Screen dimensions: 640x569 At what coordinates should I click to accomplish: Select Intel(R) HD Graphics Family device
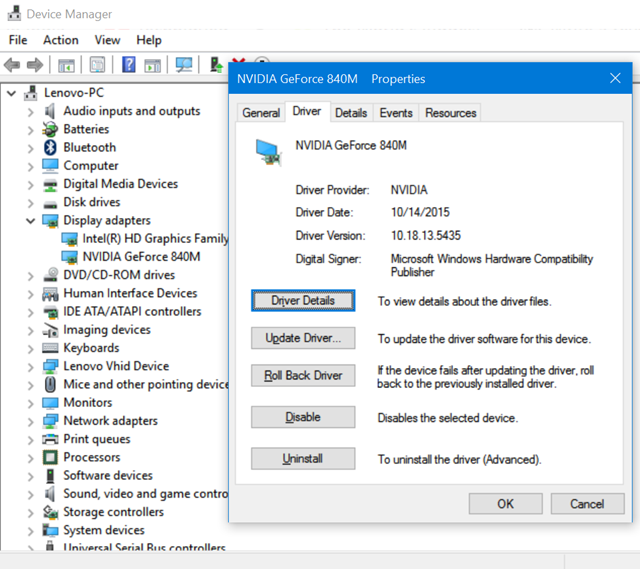click(x=155, y=238)
